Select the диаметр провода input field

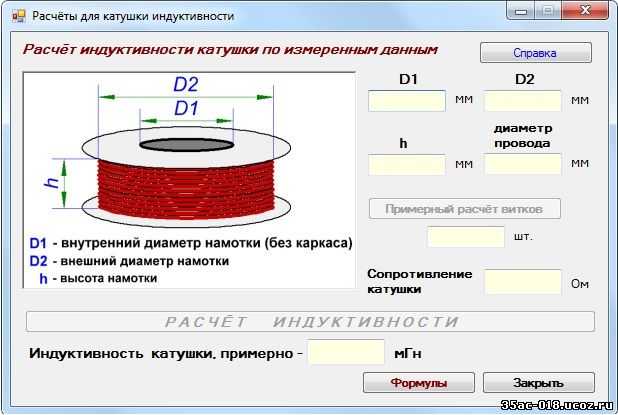pos(523,165)
